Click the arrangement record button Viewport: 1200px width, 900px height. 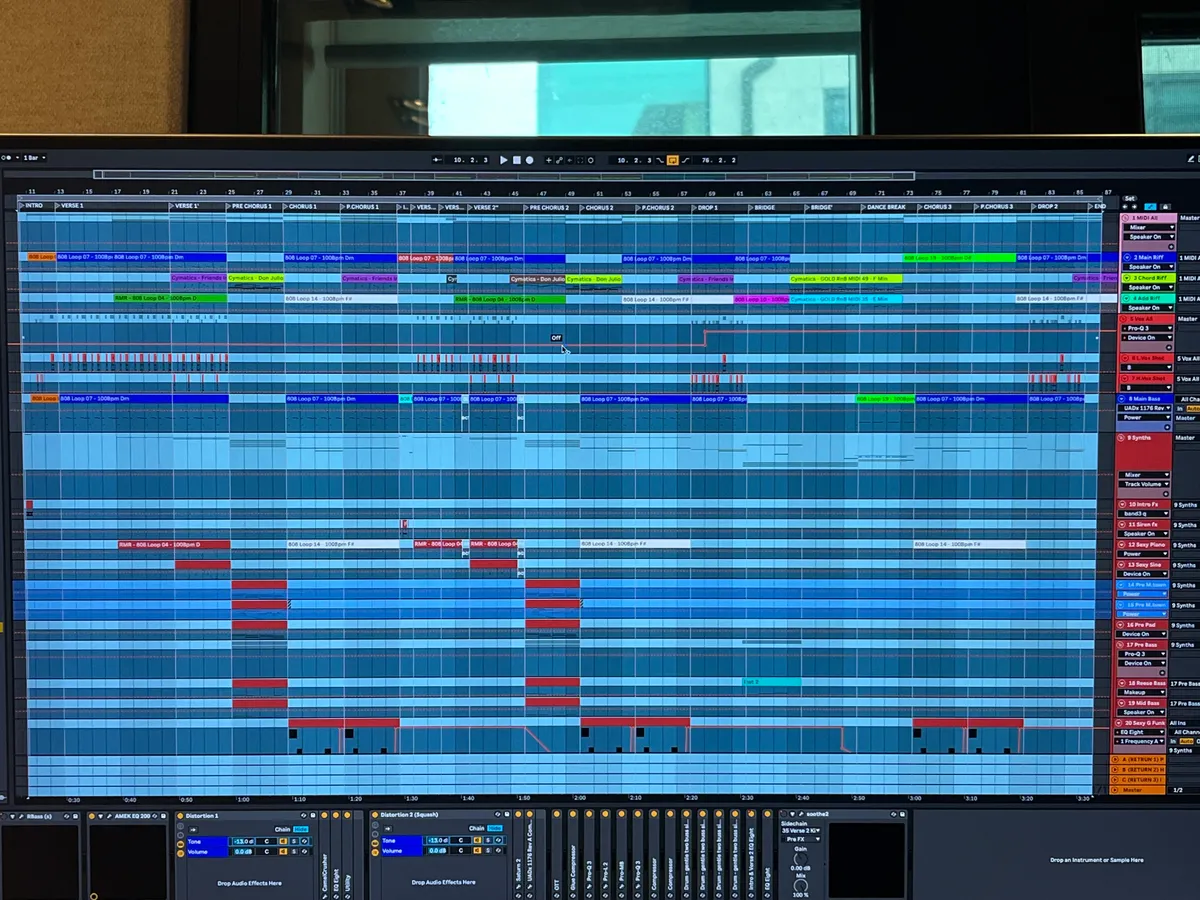(529, 160)
